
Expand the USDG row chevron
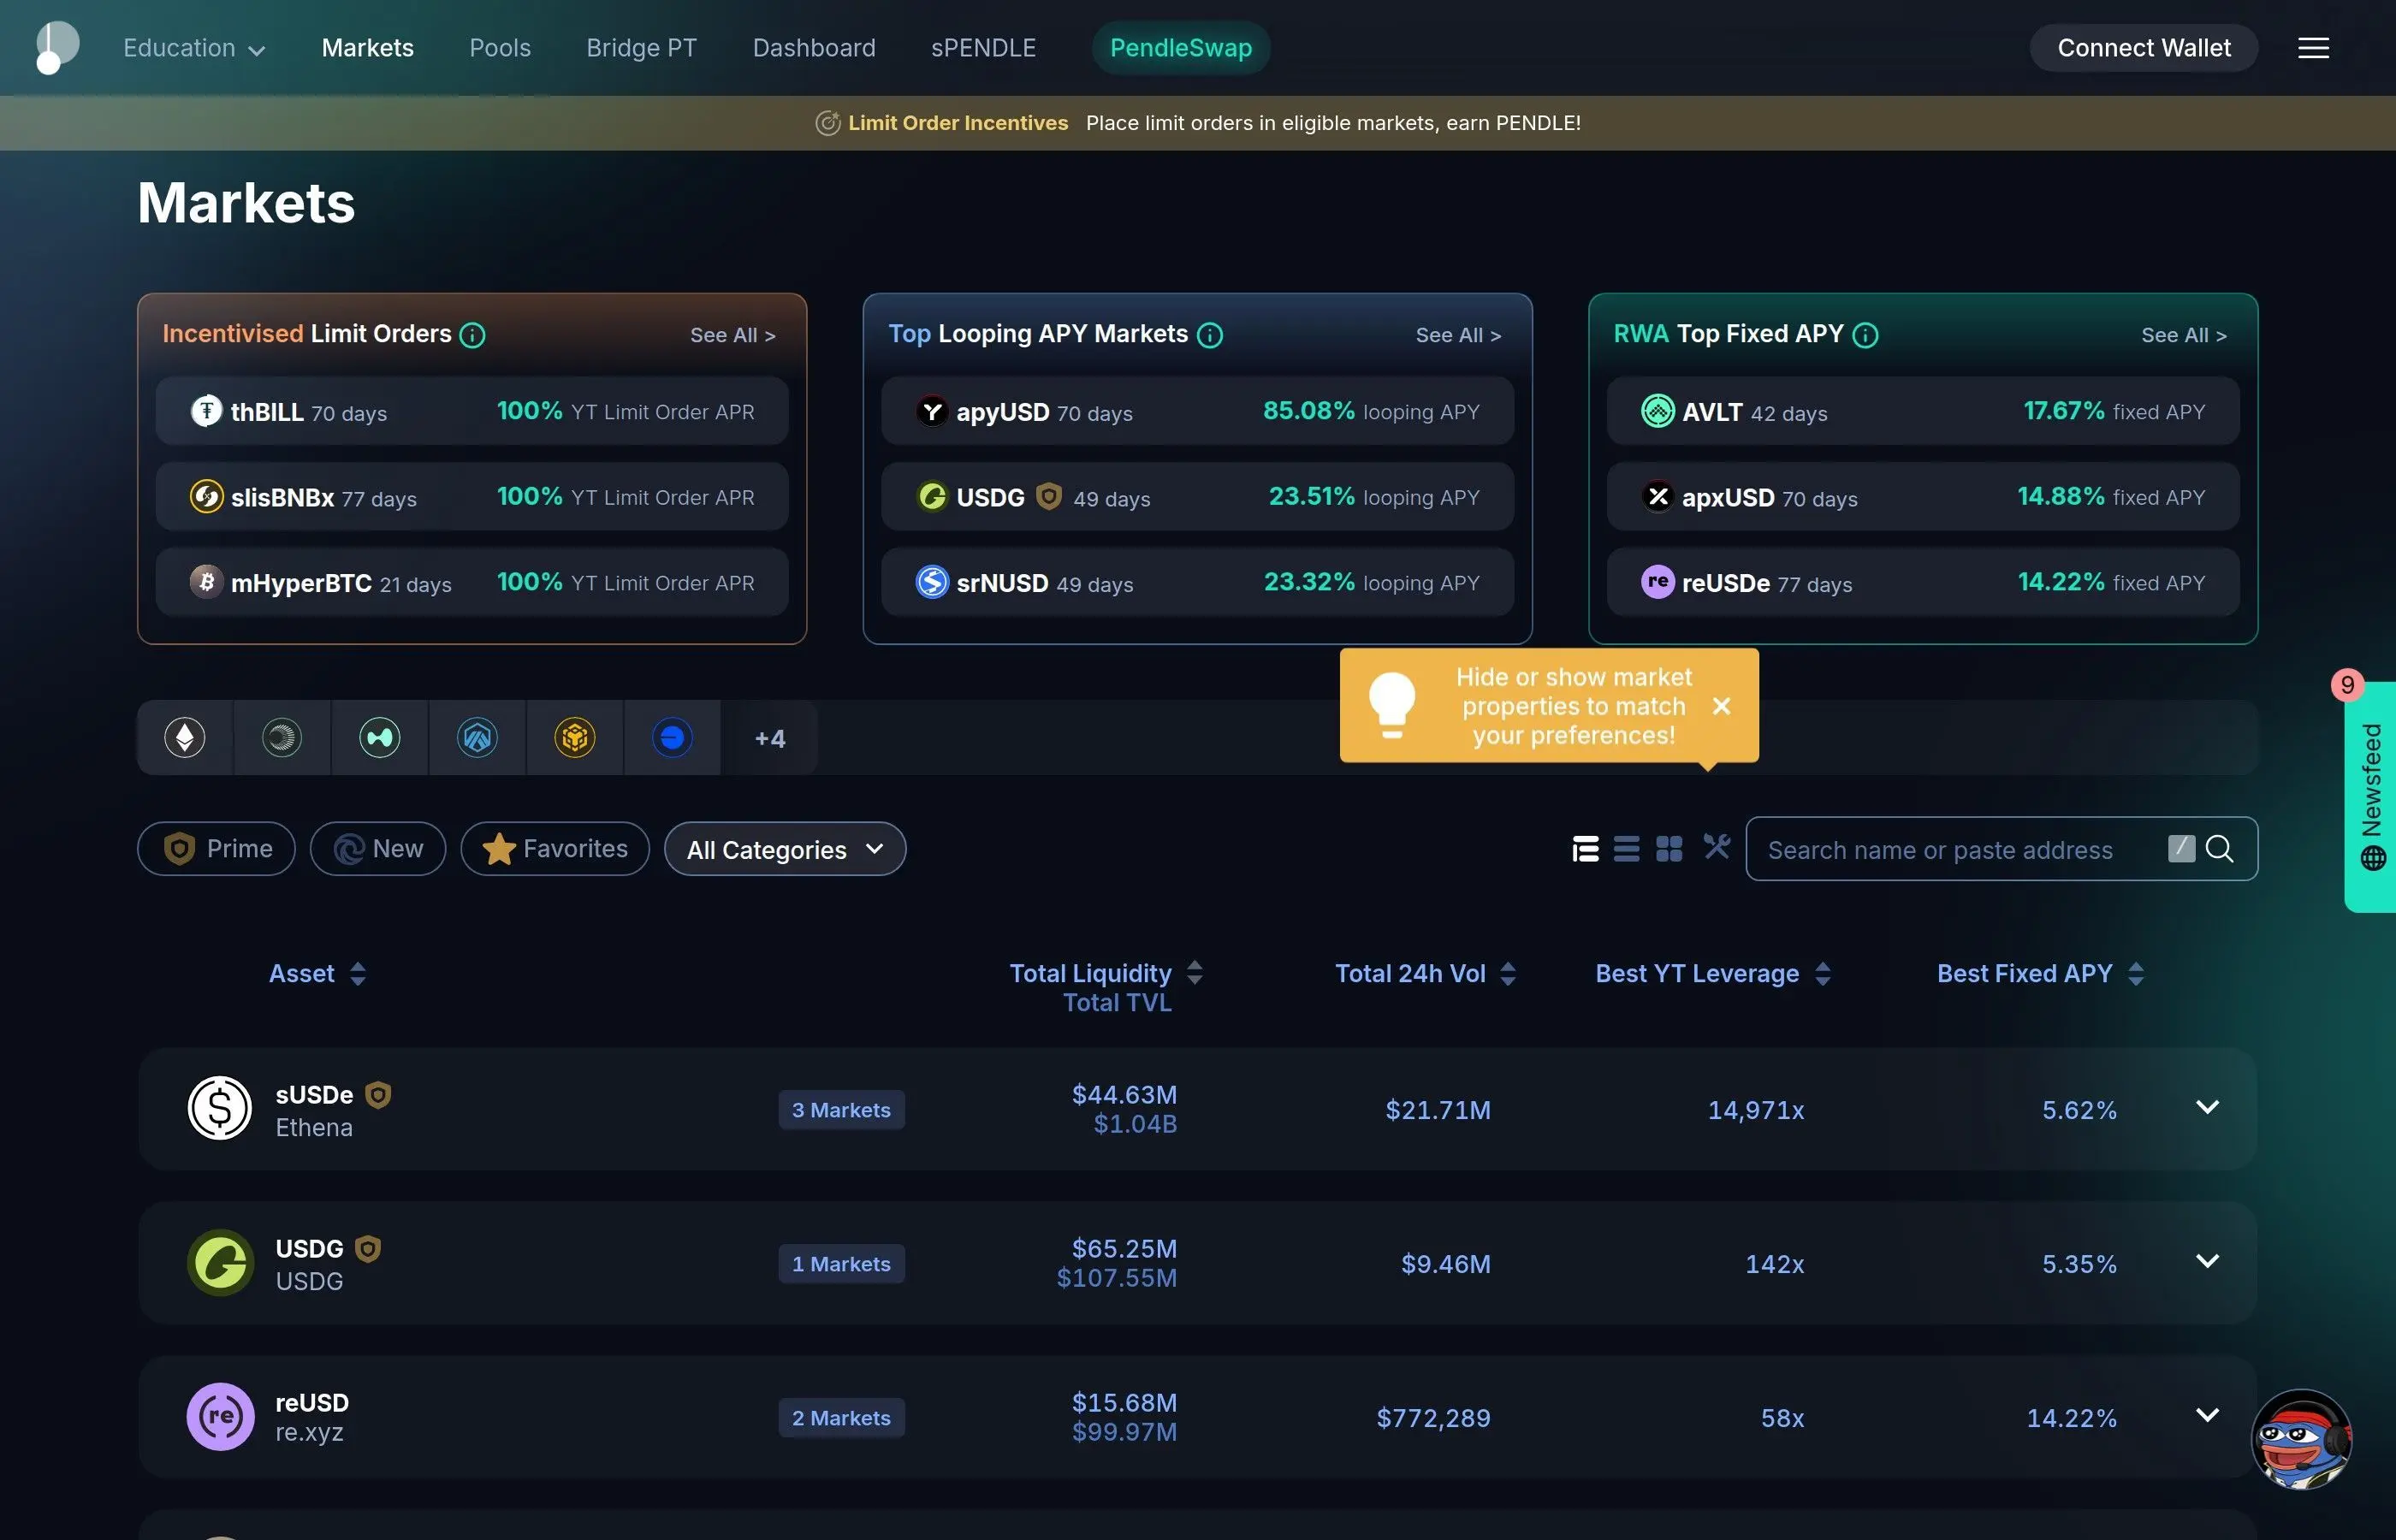(x=2207, y=1261)
